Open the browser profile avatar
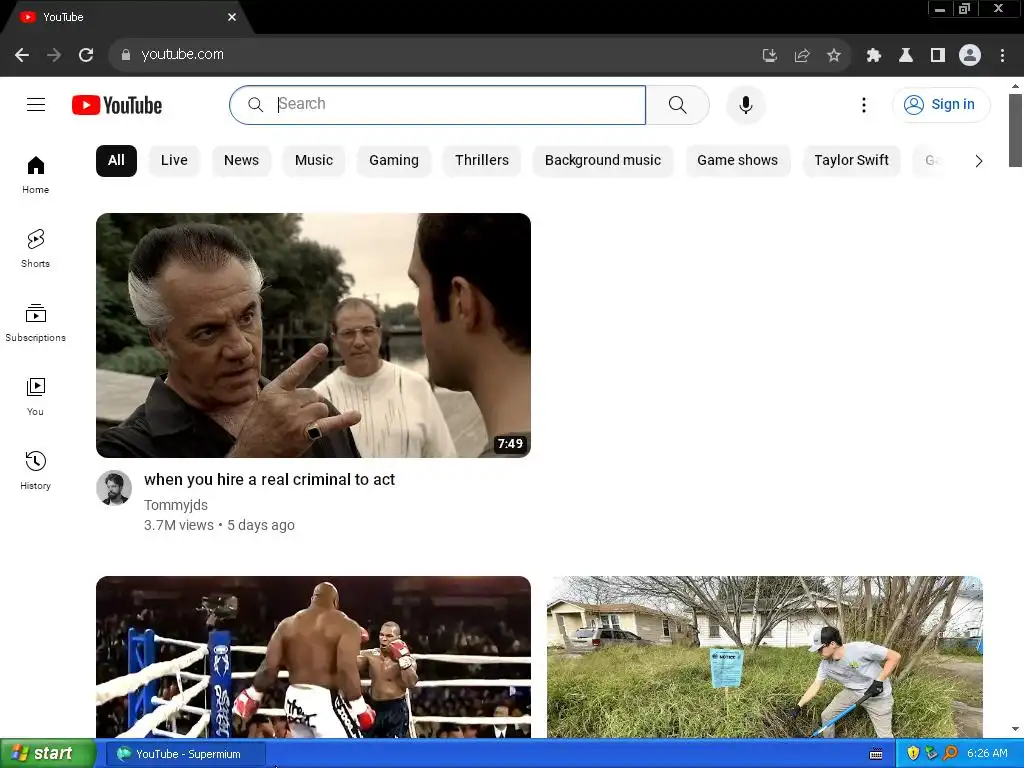 tap(970, 56)
